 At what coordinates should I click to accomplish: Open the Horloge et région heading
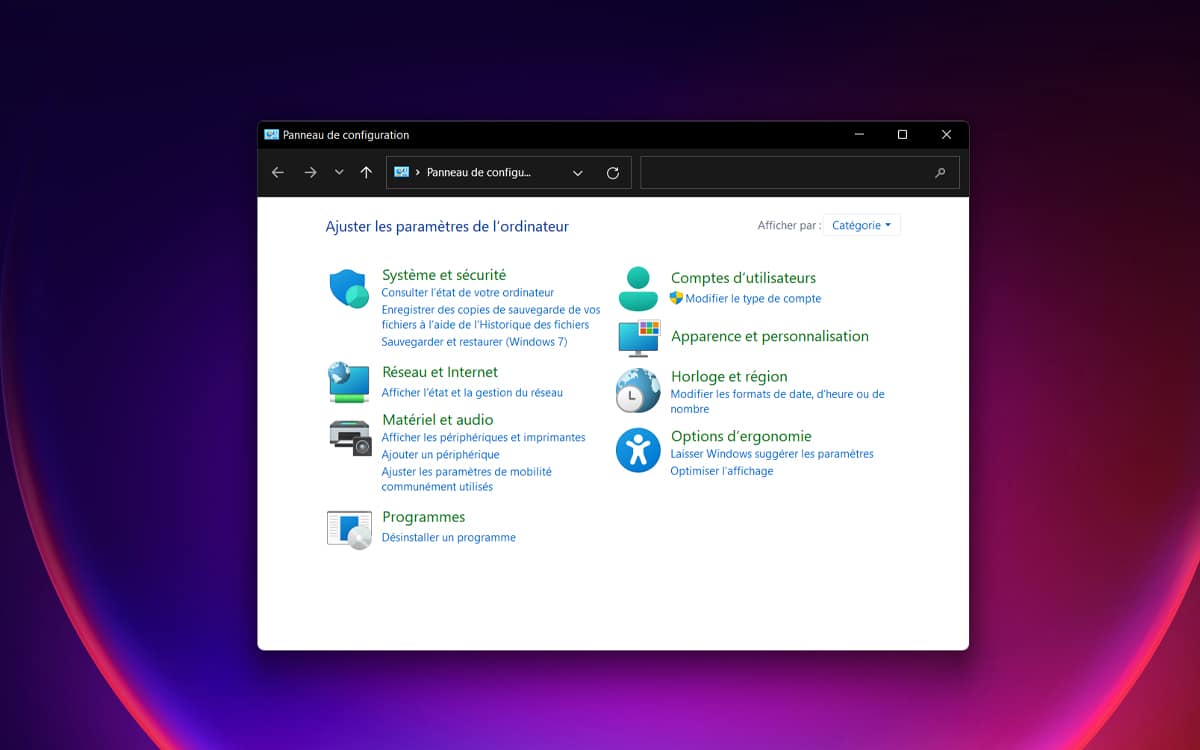[x=729, y=376]
